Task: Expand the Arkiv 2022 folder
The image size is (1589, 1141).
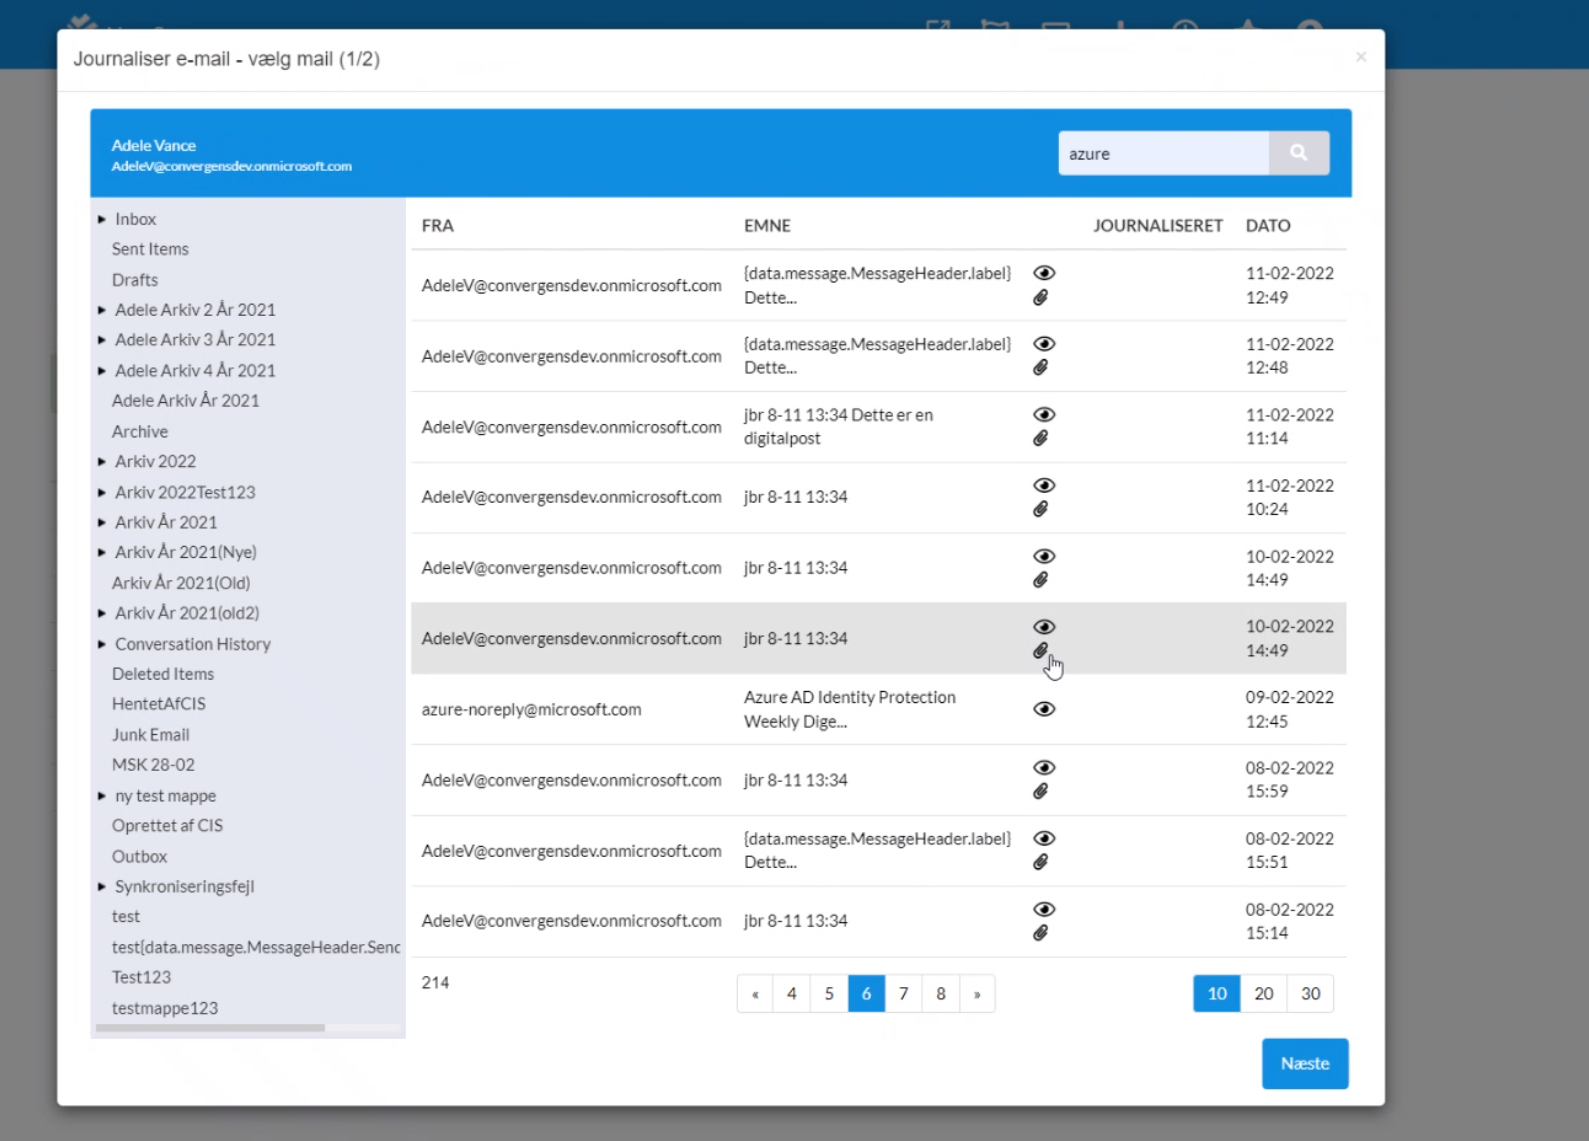Action: [x=102, y=462]
